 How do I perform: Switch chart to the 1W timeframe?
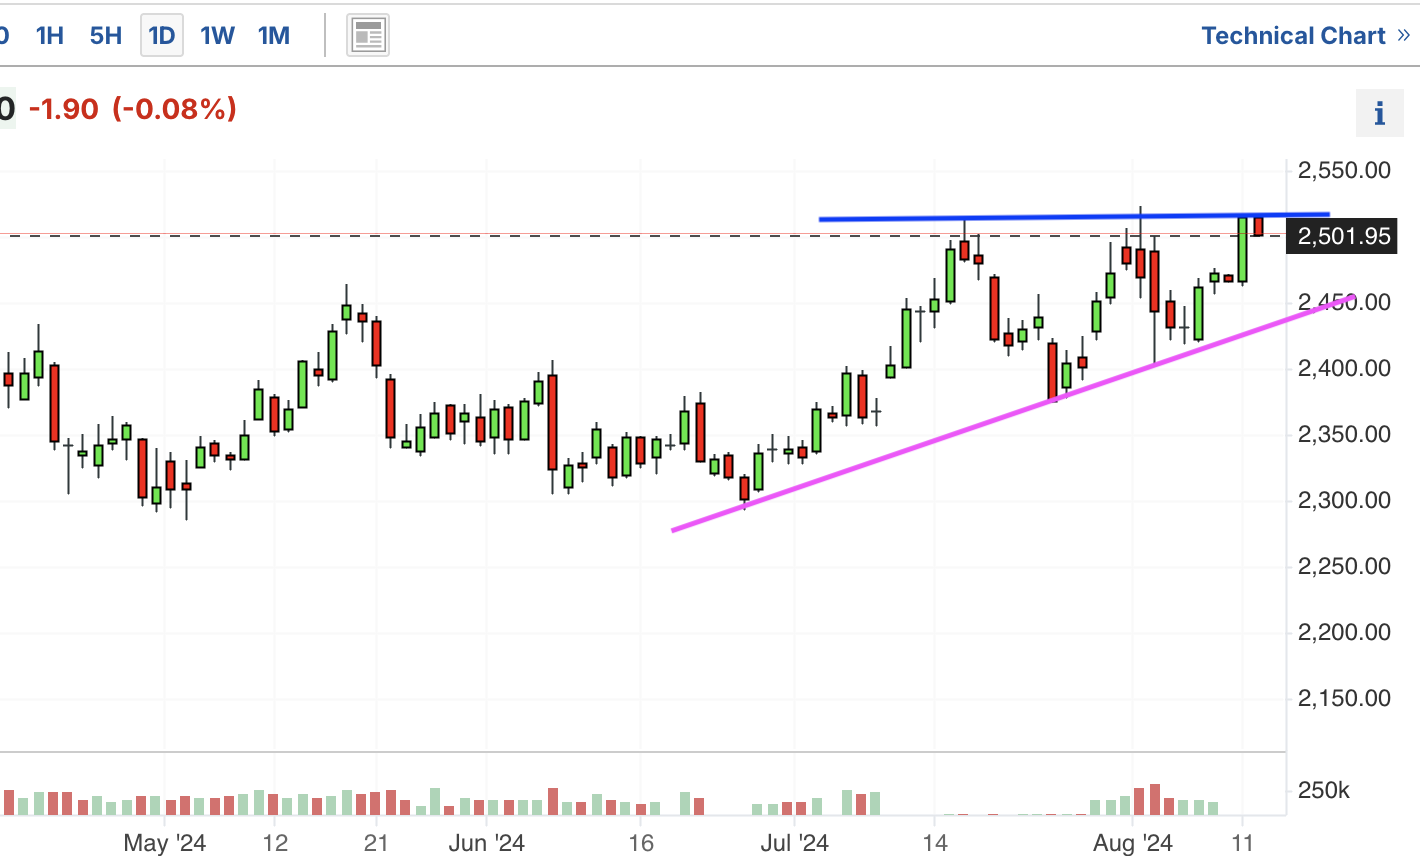point(218,36)
